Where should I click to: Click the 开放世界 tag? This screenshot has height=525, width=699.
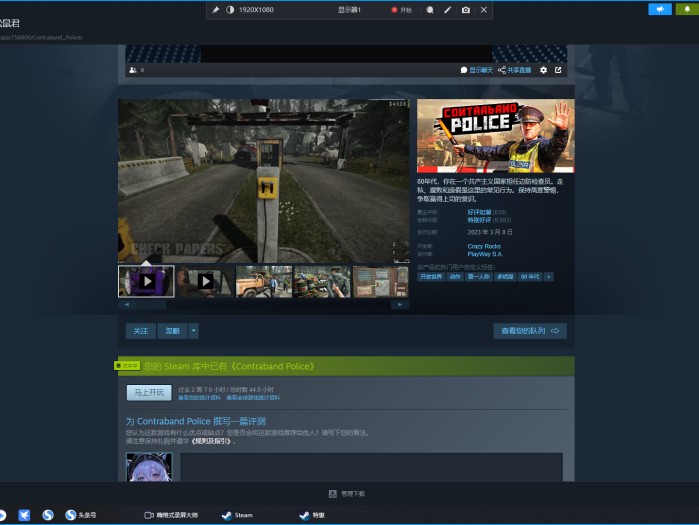(x=431, y=277)
